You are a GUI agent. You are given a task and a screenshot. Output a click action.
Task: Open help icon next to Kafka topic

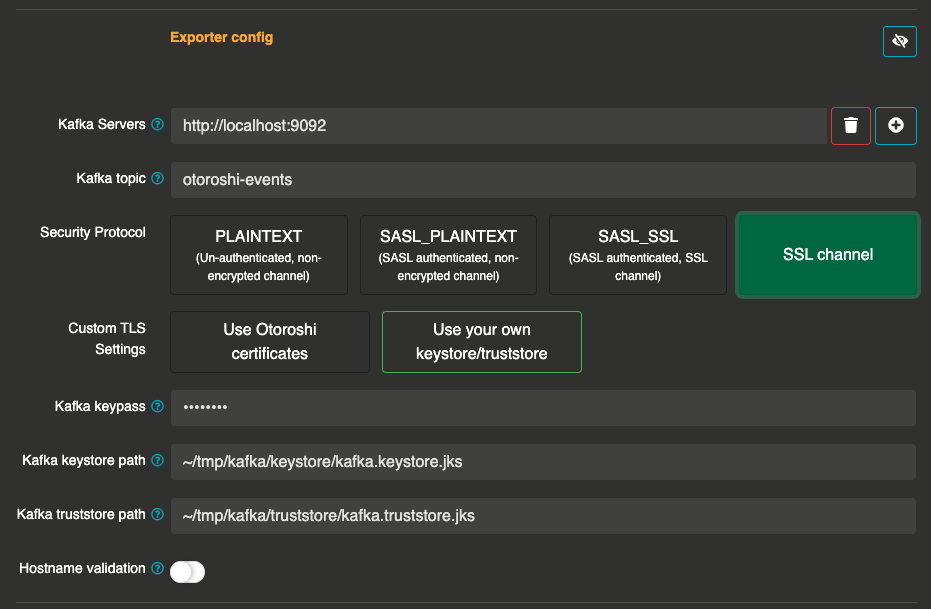pyautogui.click(x=156, y=179)
